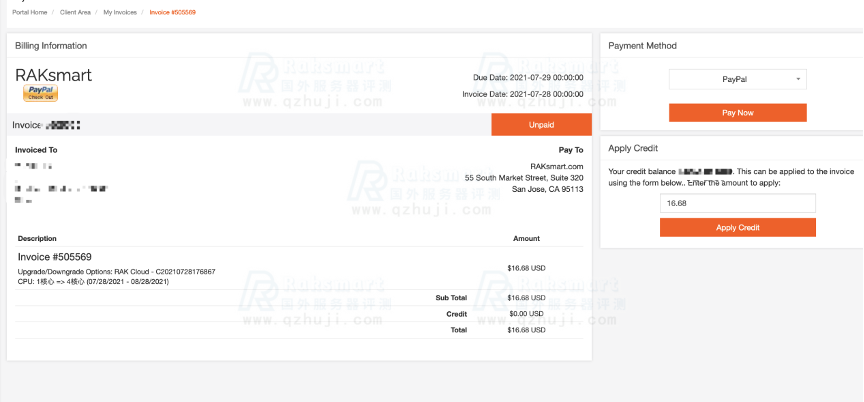Select the Upgrade/Downgrade Options RAK Cloud line
Image resolution: width=864 pixels, height=402 pixels.
pyautogui.click(x=116, y=271)
